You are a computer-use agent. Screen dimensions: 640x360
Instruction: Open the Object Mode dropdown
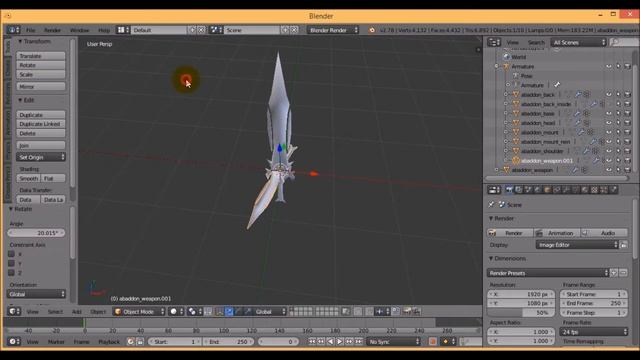pos(139,311)
